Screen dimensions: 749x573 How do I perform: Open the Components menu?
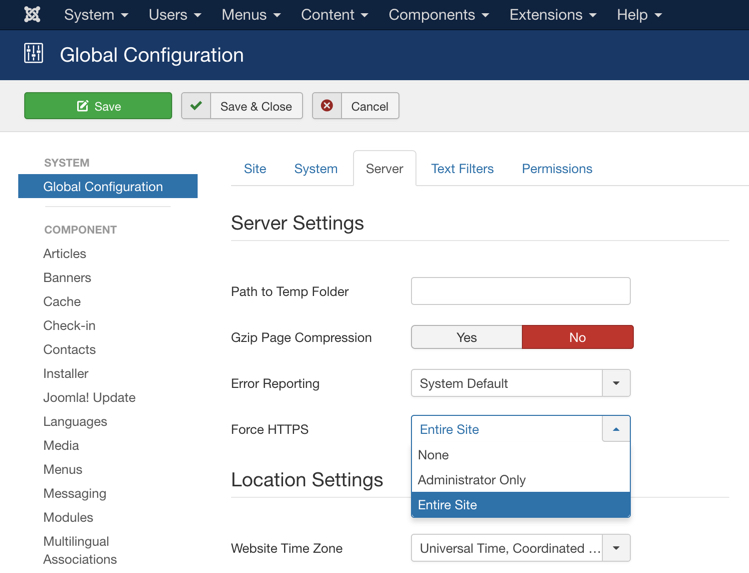(439, 15)
